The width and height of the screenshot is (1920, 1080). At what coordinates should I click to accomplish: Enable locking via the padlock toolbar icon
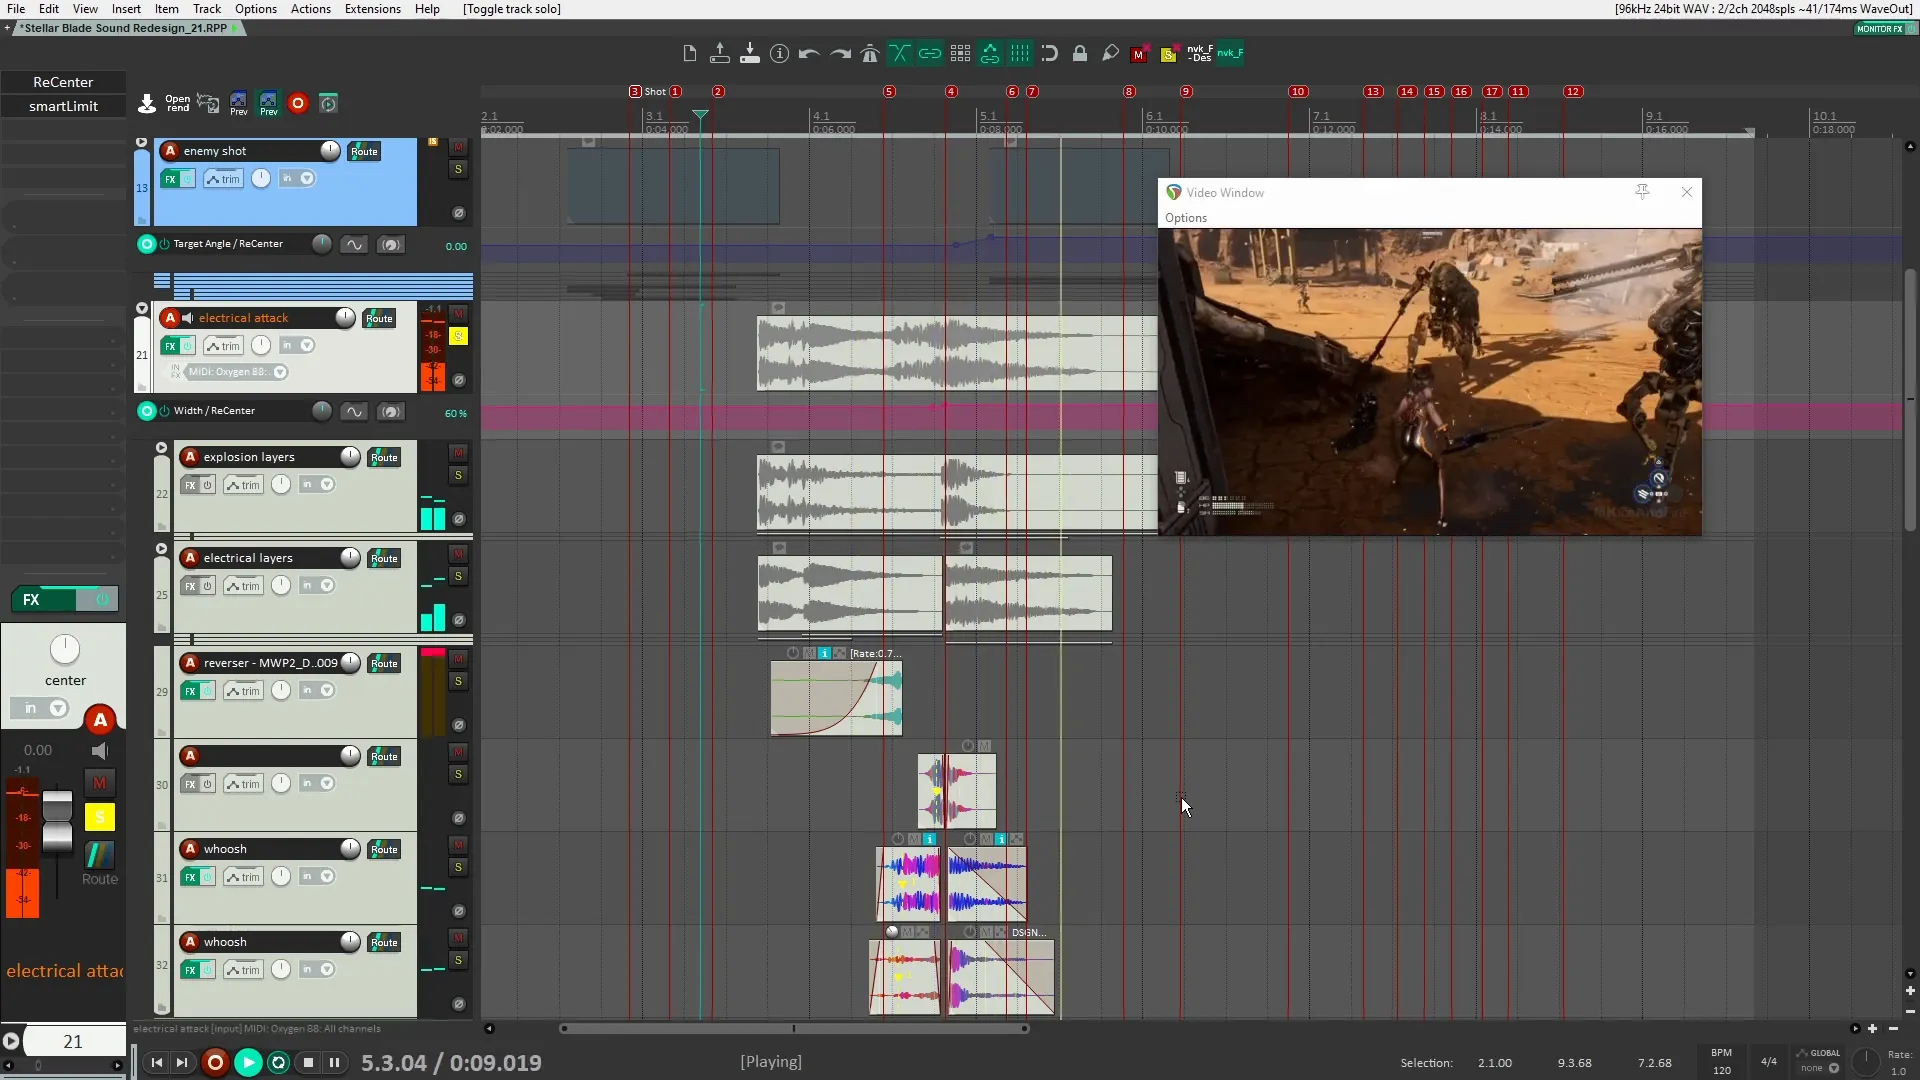pos(1080,54)
